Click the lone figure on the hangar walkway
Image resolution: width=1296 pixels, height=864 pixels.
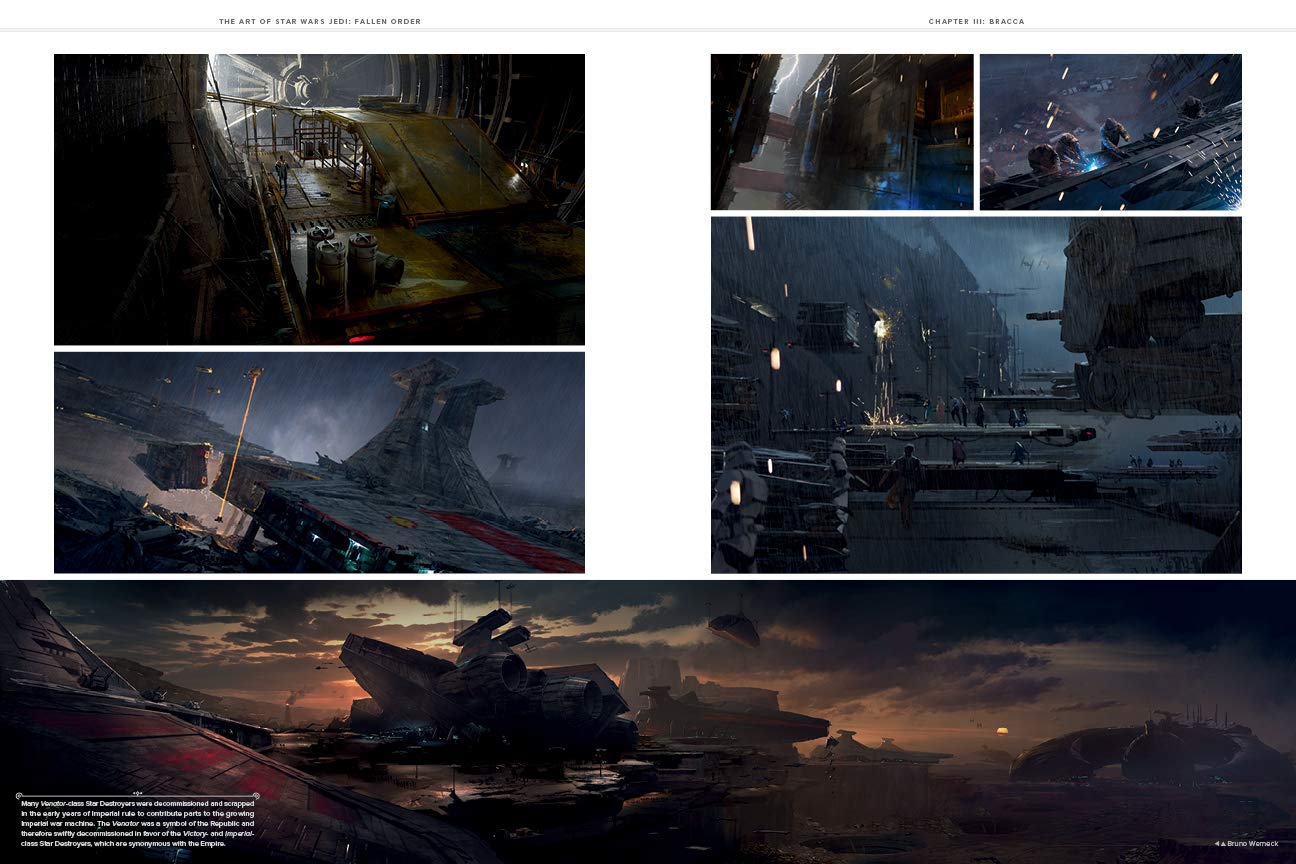(x=283, y=174)
